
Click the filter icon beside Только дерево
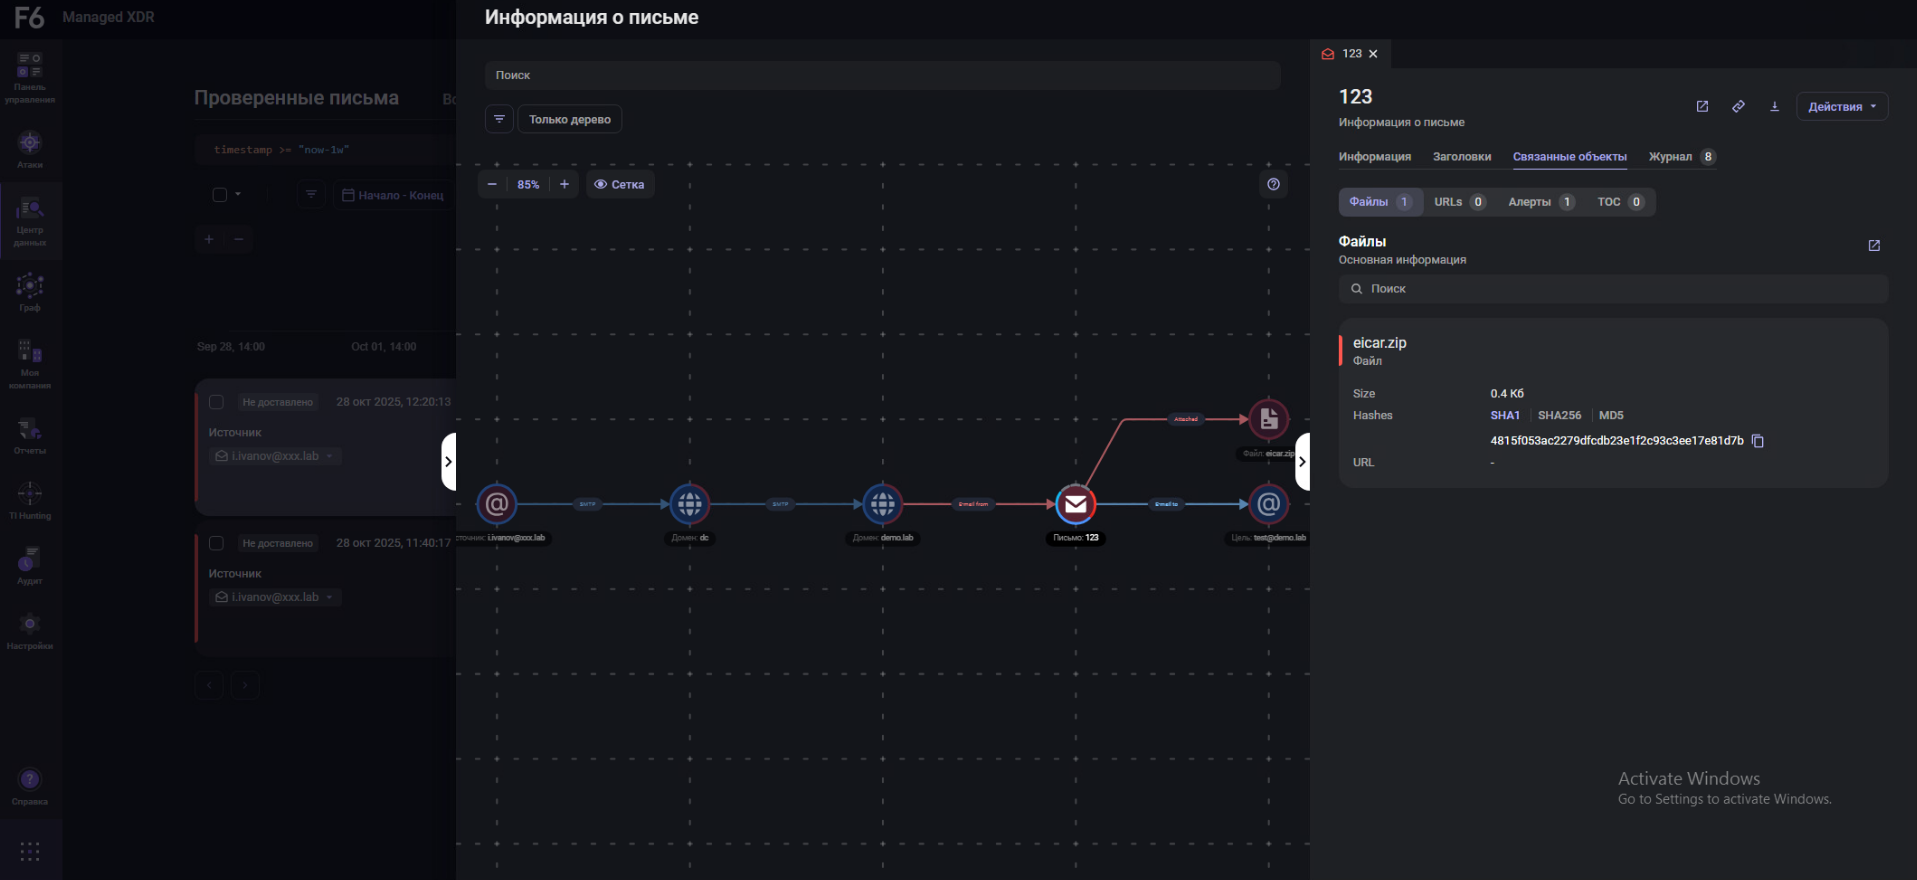tap(499, 119)
